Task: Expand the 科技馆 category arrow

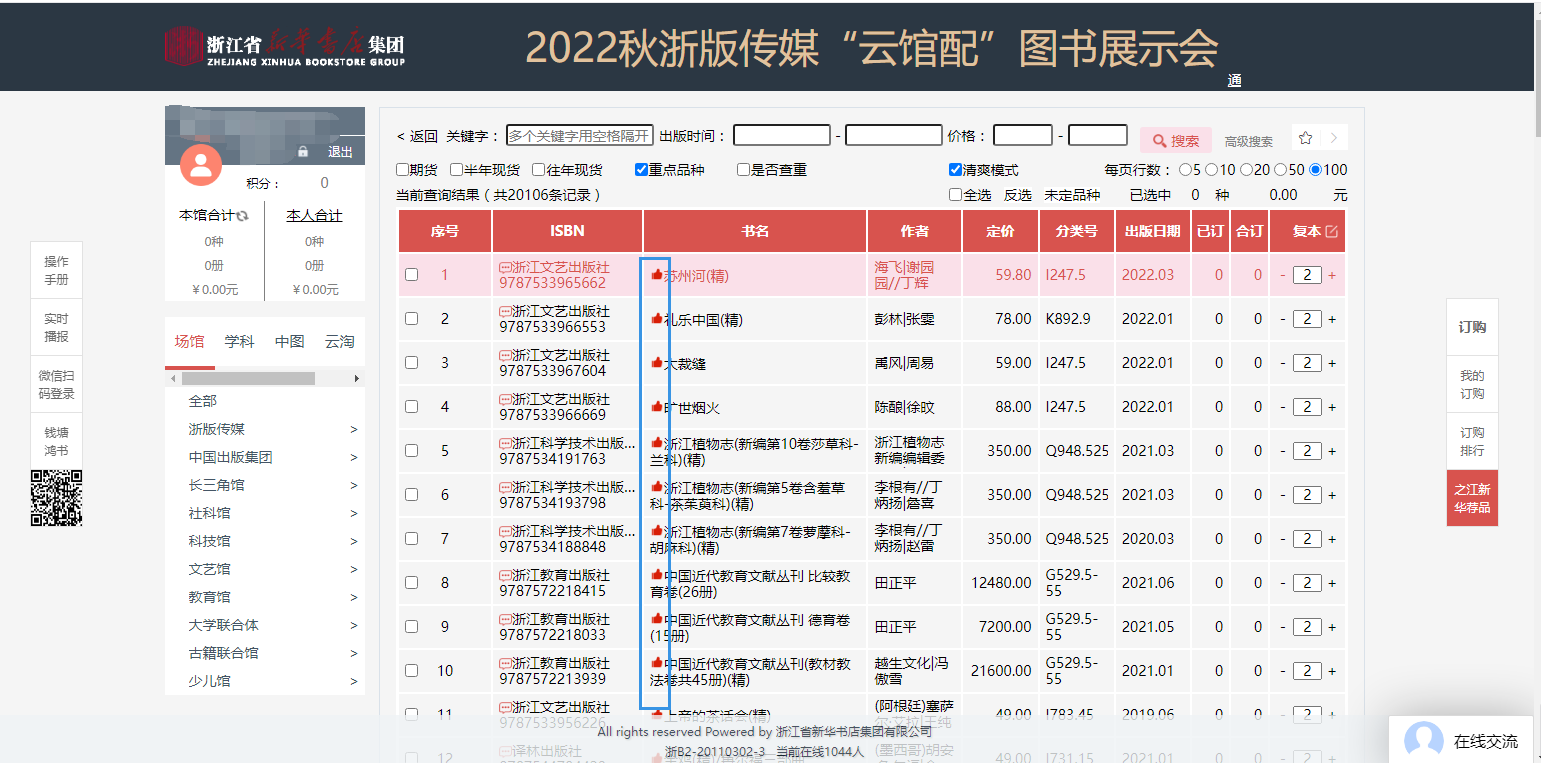Action: pyautogui.click(x=354, y=541)
